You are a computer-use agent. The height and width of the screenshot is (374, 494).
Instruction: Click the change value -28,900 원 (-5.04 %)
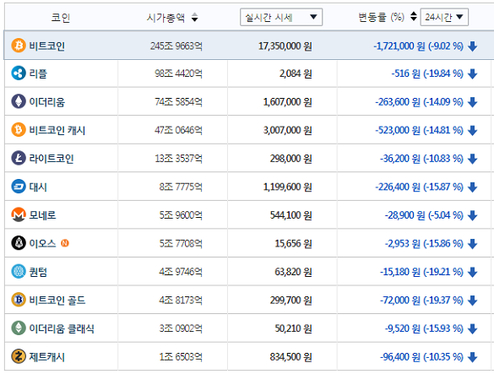coord(424,215)
